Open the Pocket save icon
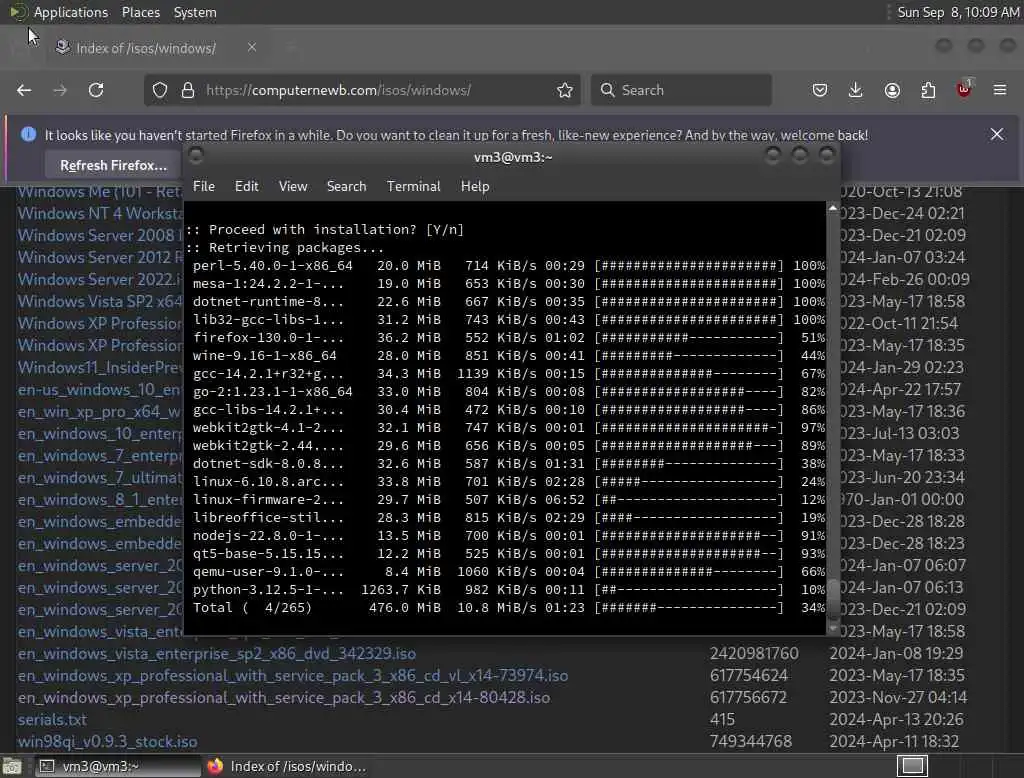This screenshot has width=1024, height=778. coord(820,90)
